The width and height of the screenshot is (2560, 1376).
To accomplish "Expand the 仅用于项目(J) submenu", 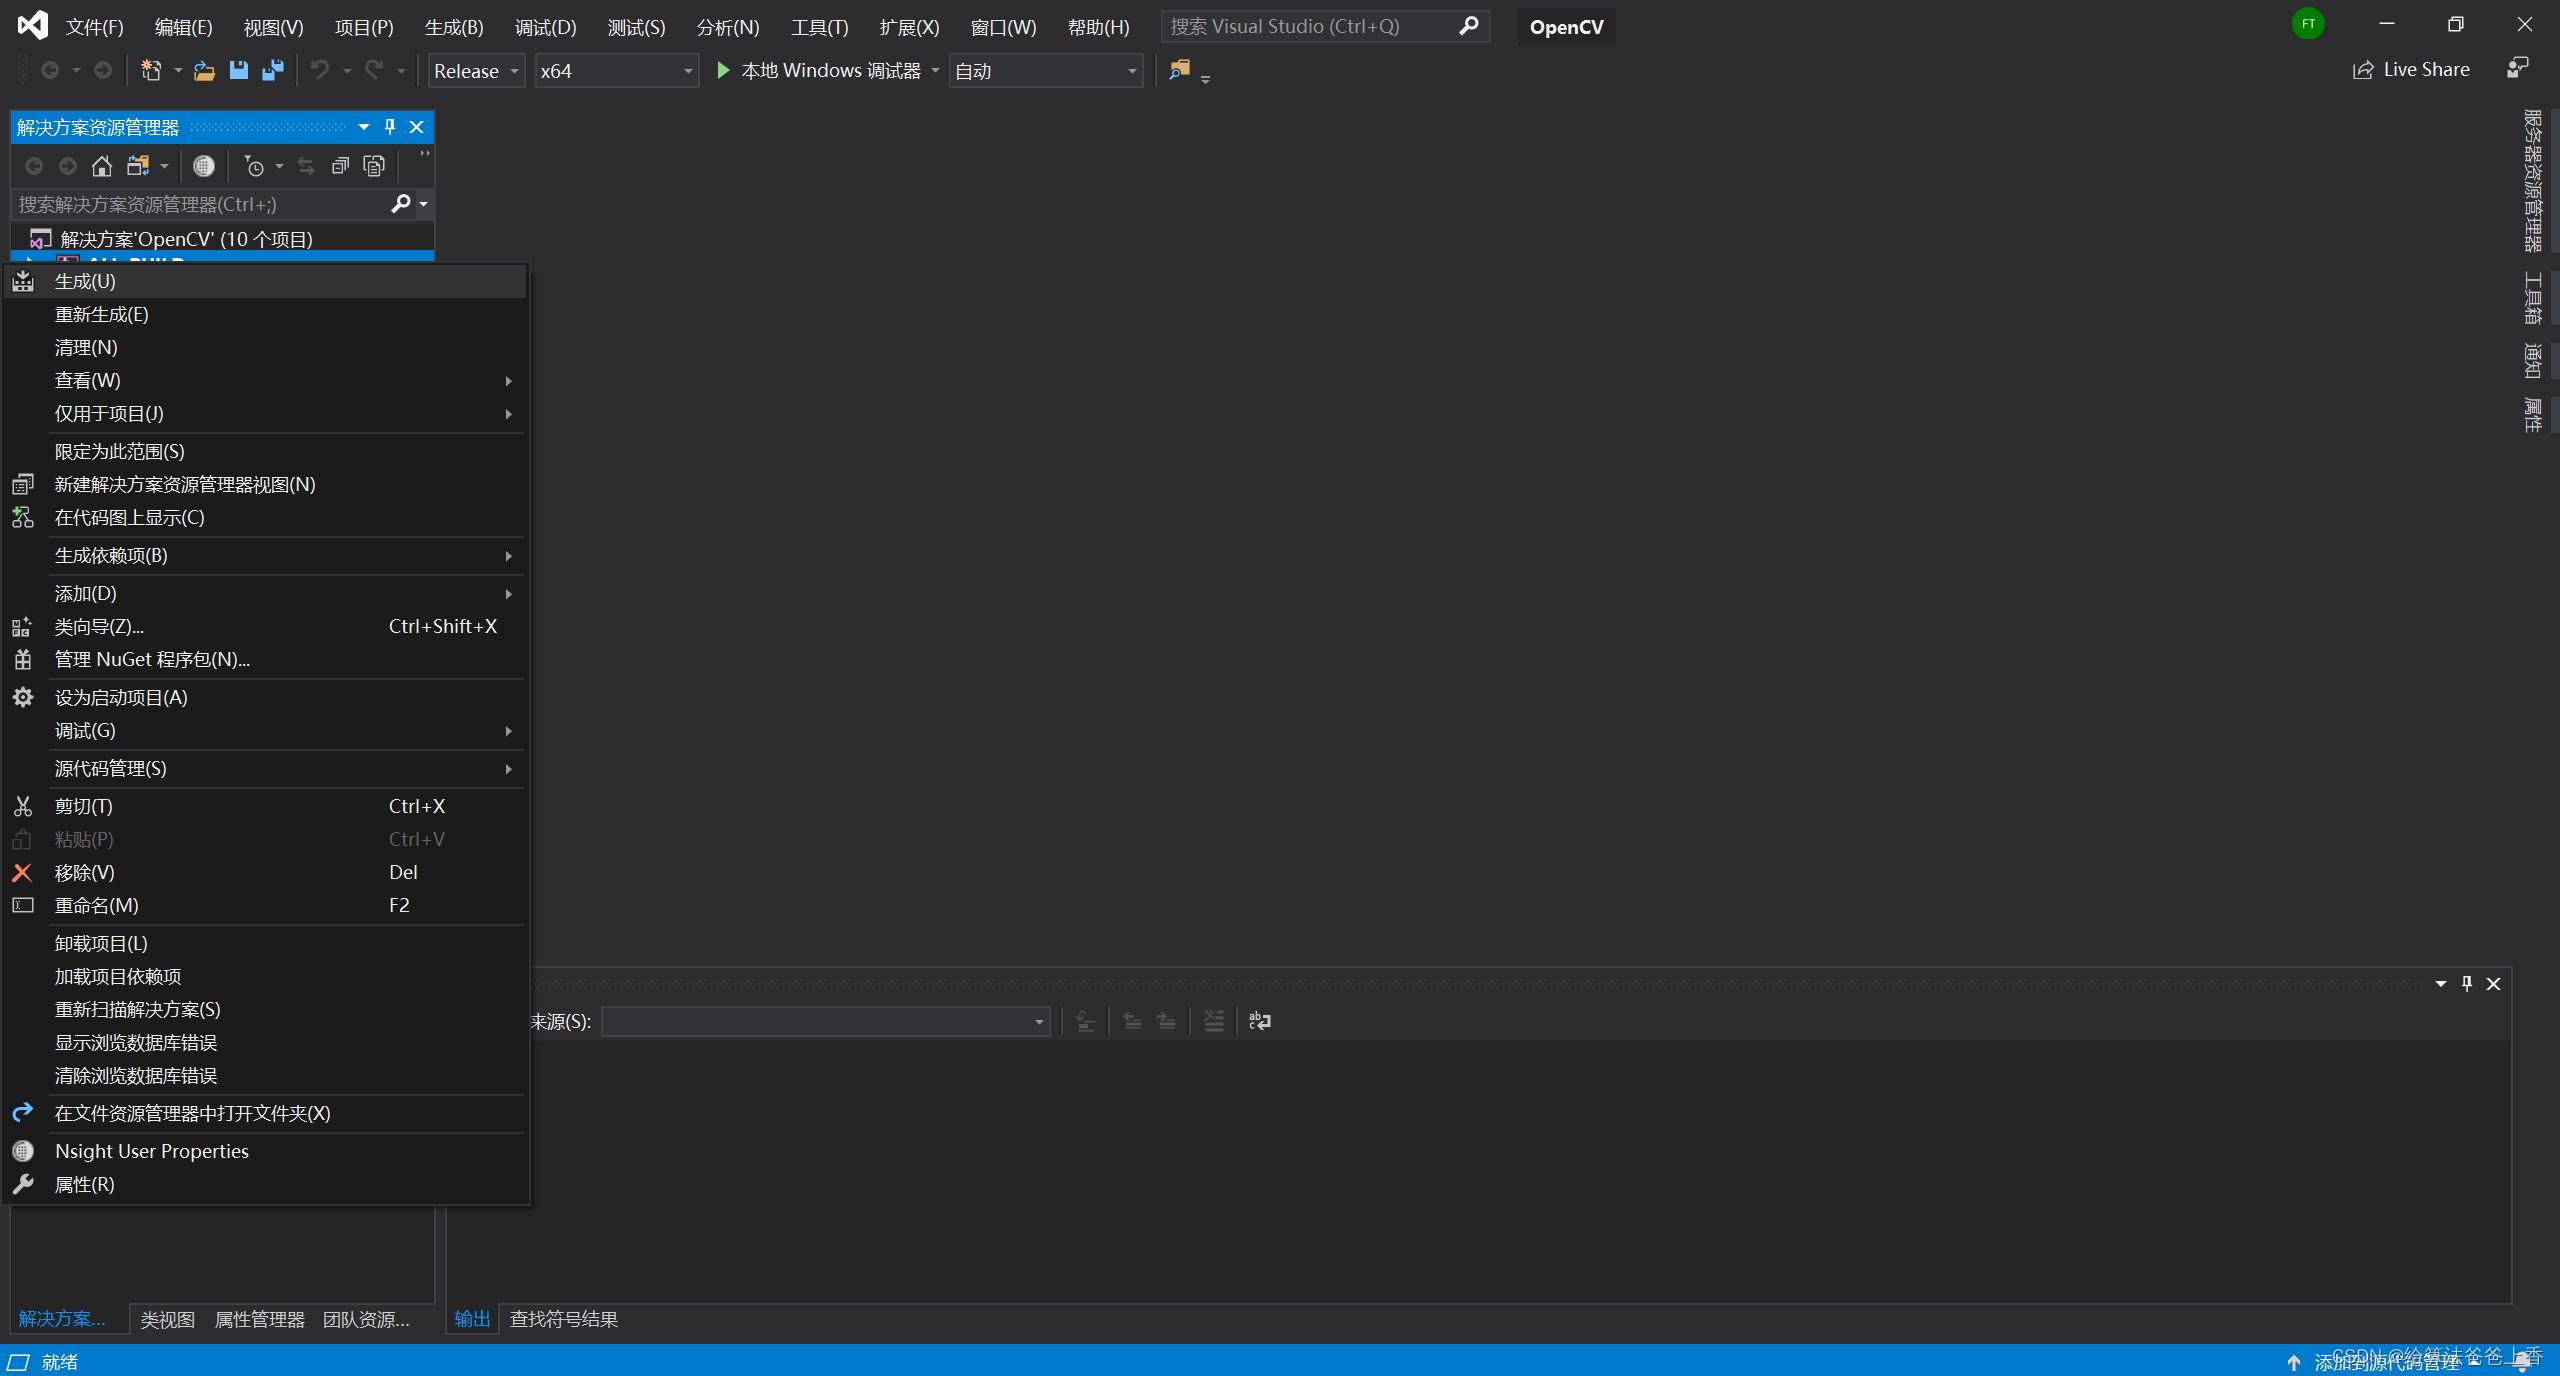I will pyautogui.click(x=265, y=413).
